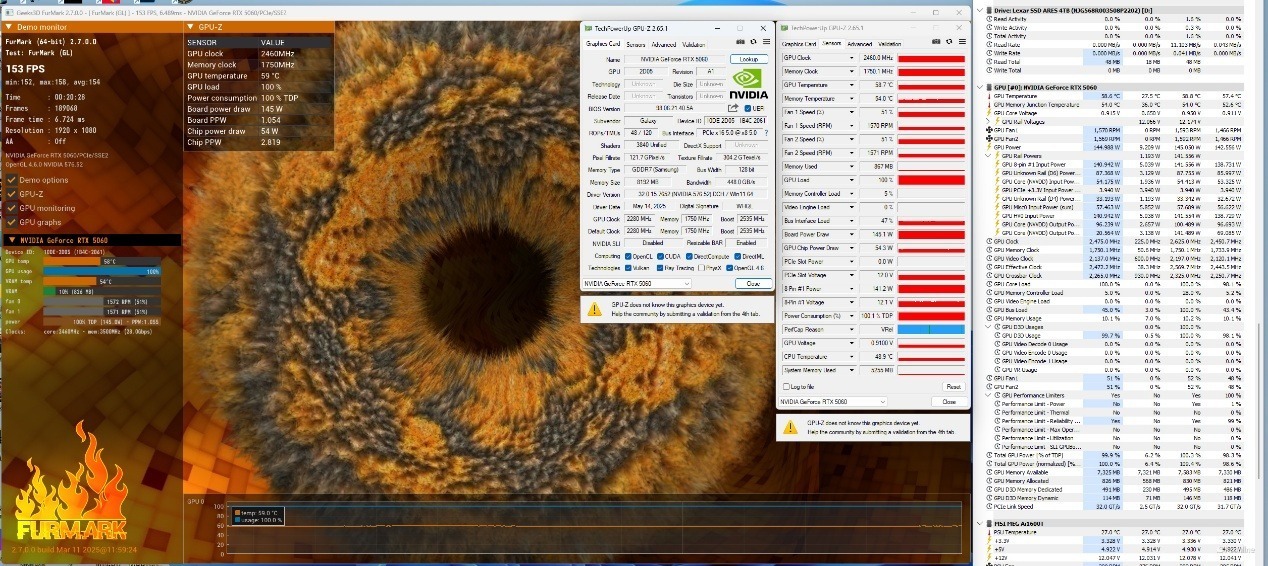
Task: Open the GPU Temperature sensor dropdown
Action: [x=851, y=85]
